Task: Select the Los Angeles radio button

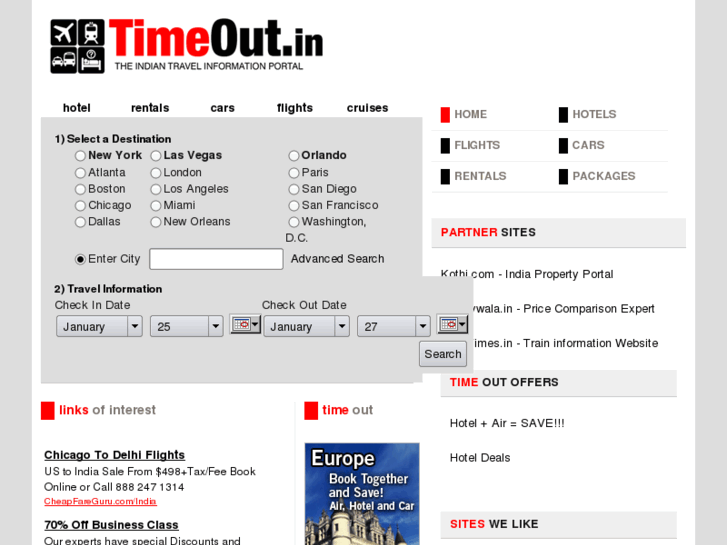Action: (156, 189)
